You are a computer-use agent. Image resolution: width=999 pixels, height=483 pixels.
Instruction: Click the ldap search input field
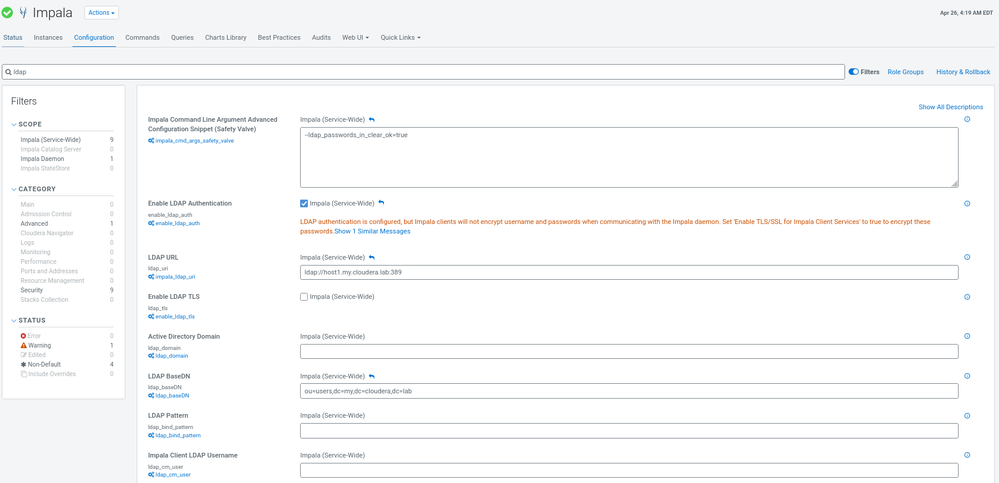coord(424,72)
